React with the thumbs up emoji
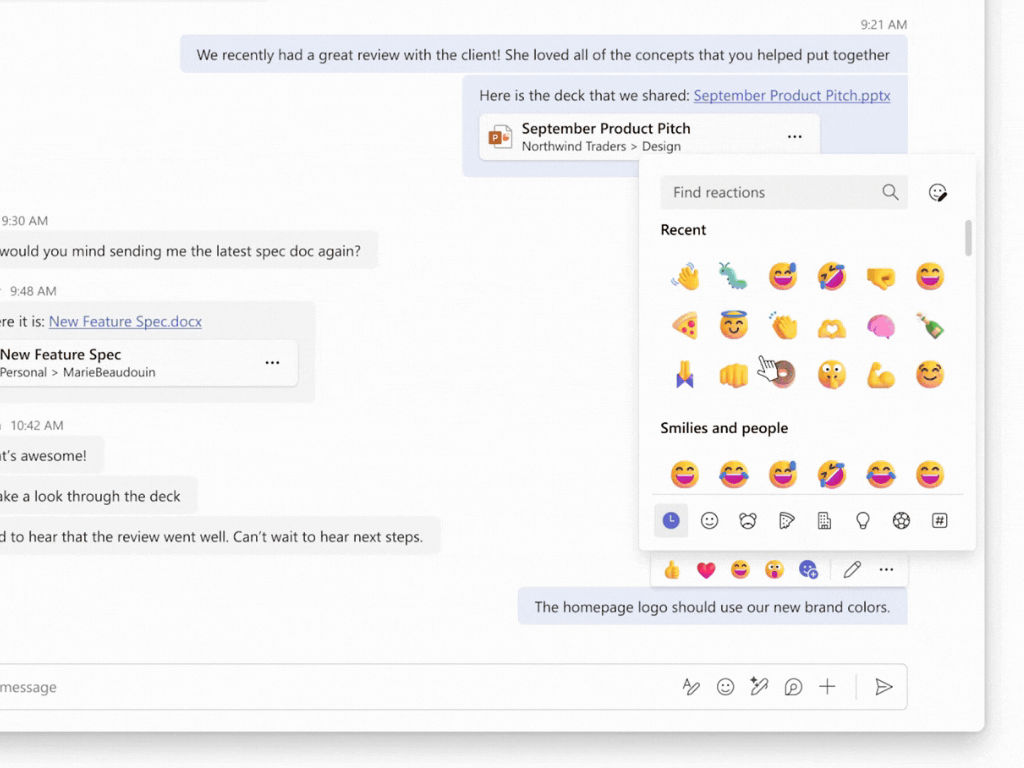Image resolution: width=1024 pixels, height=768 pixels. pos(672,570)
